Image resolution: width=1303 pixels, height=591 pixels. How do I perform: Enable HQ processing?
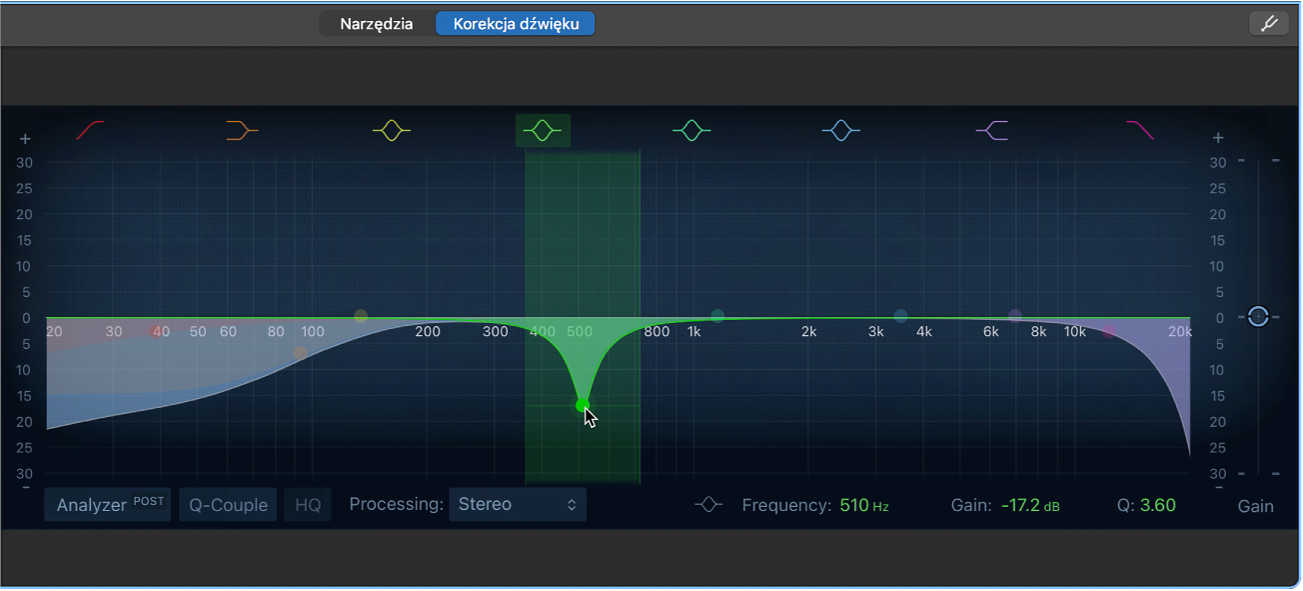click(x=307, y=504)
